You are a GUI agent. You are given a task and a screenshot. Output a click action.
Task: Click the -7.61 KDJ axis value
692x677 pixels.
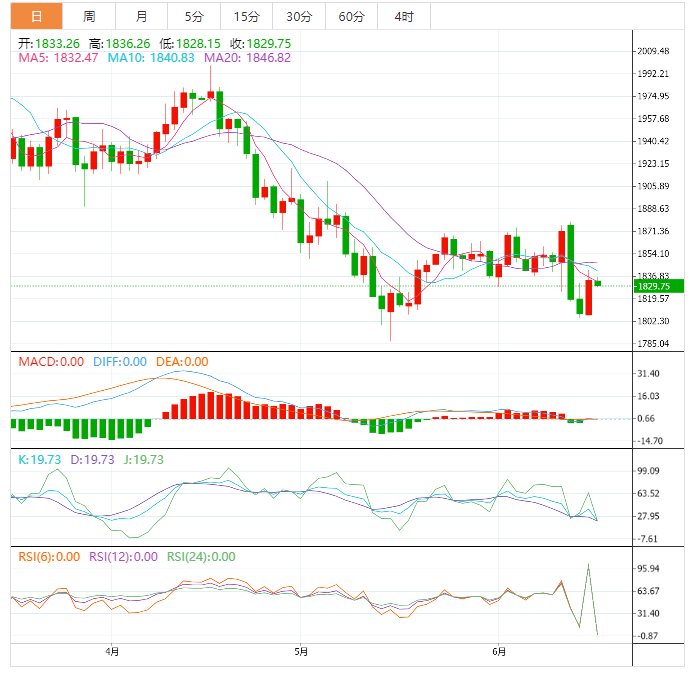pos(647,539)
